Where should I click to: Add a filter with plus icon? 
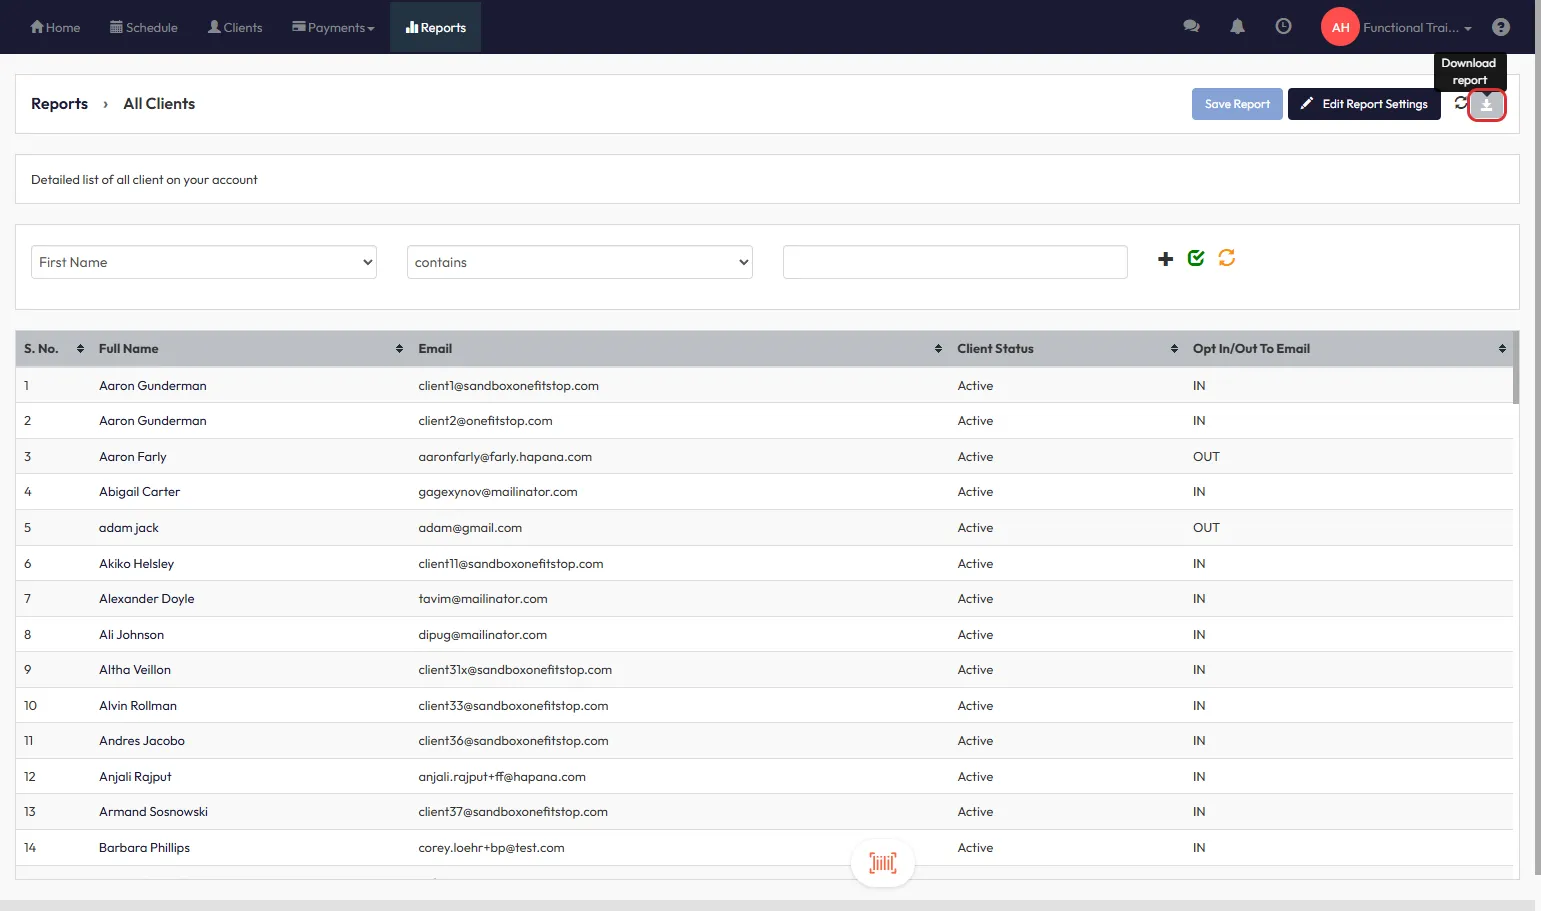[x=1165, y=259]
